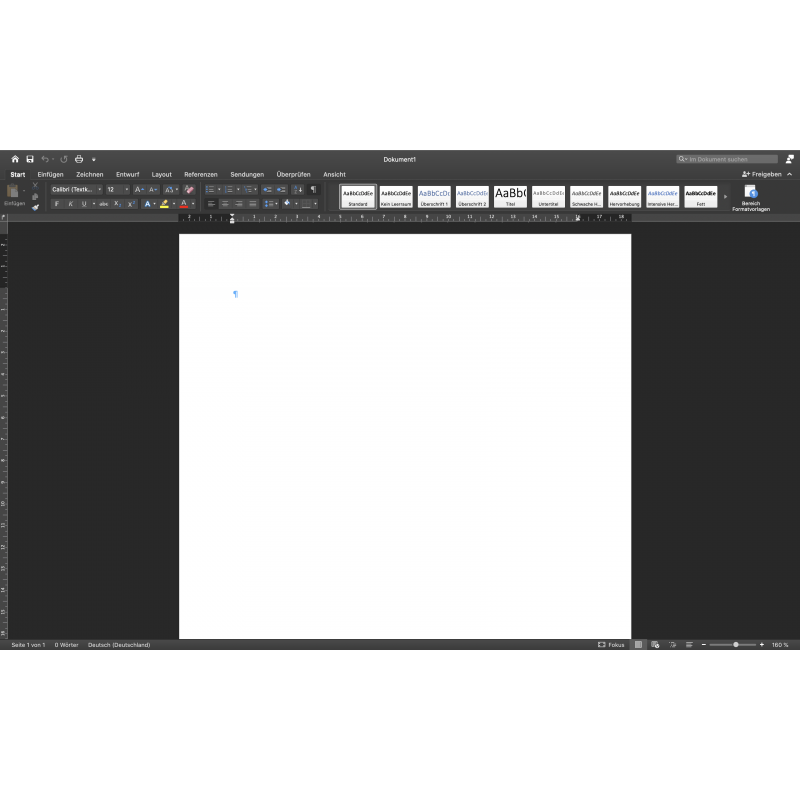Screen dimensions: 800x800
Task: Open the Überprüfen ribbon tab
Action: [x=293, y=174]
